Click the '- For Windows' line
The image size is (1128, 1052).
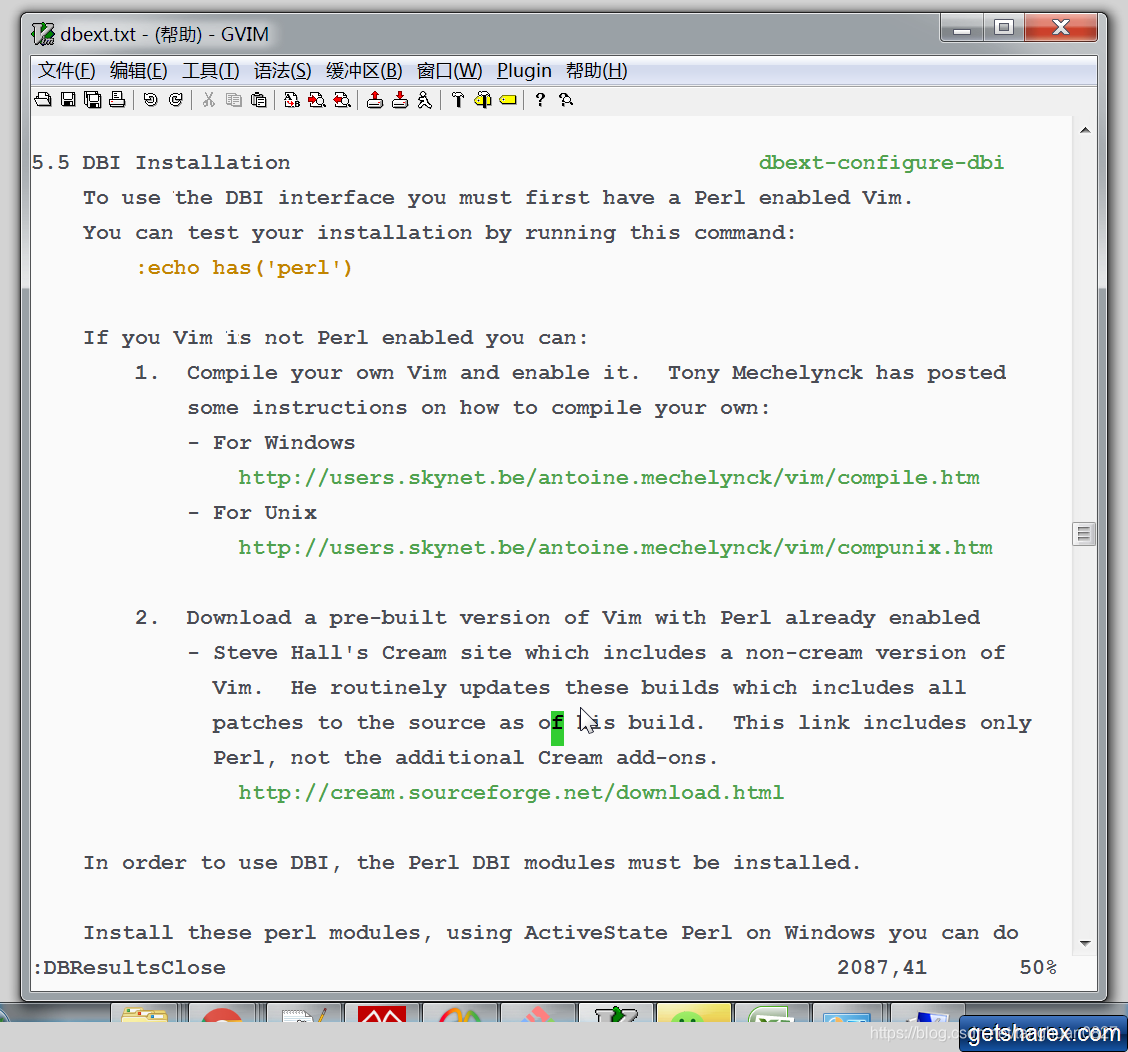(x=271, y=443)
